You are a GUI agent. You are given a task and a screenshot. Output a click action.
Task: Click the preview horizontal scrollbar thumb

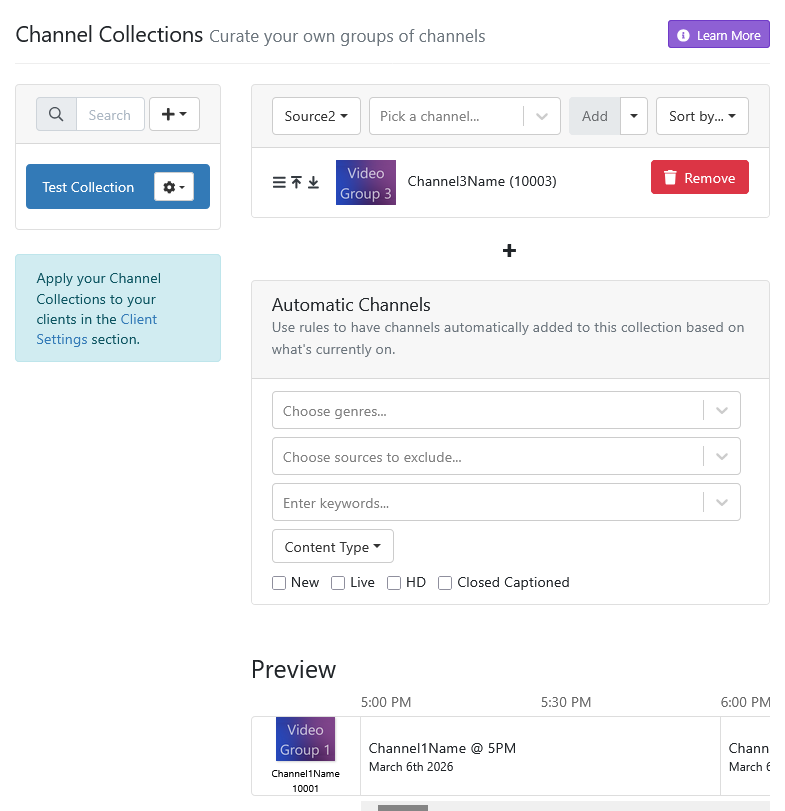coord(402,806)
